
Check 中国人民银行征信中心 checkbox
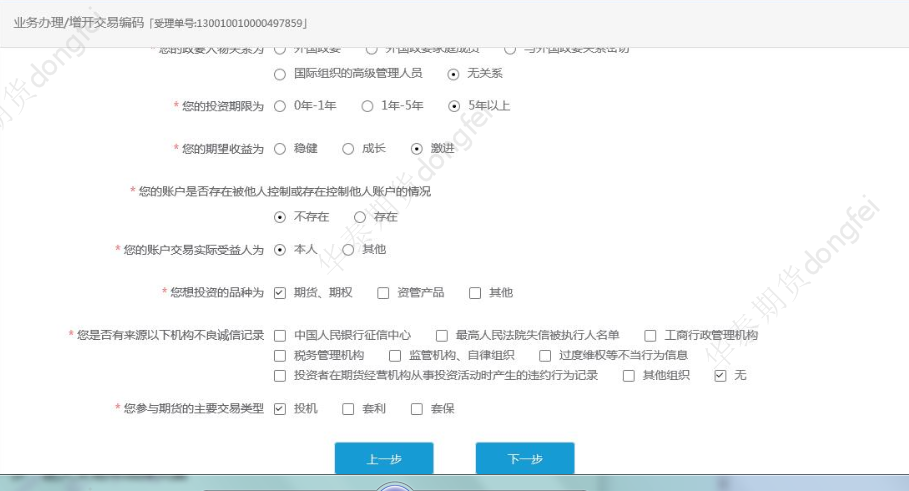280,335
